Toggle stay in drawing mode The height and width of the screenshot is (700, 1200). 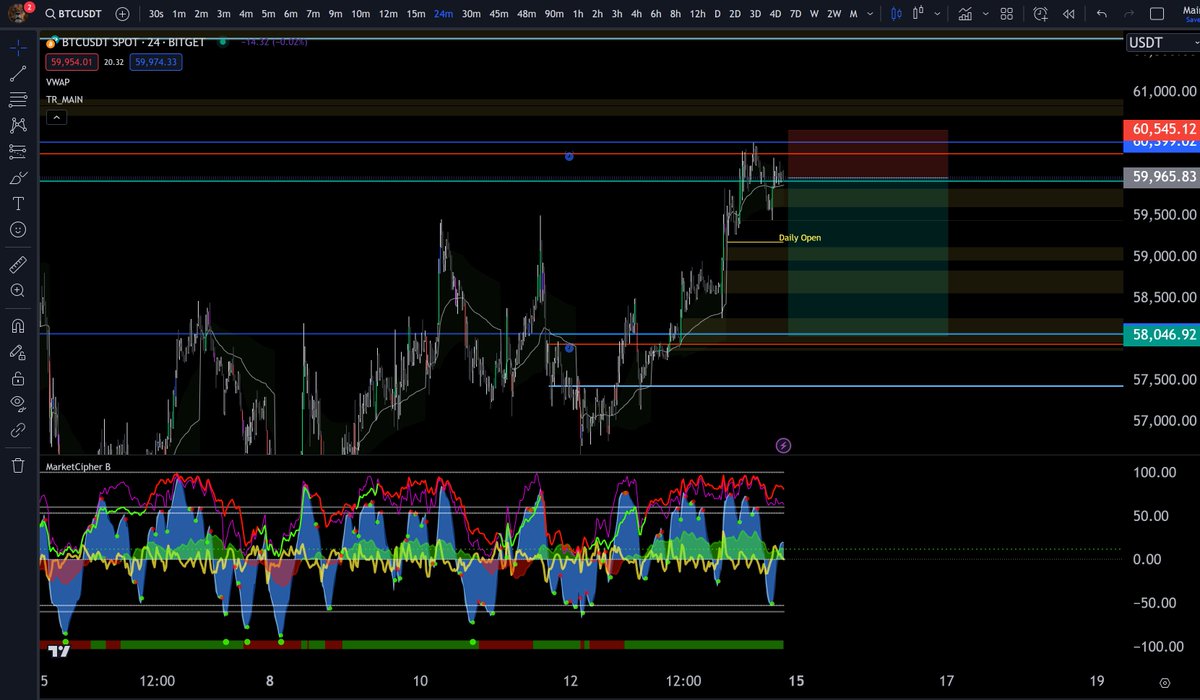tap(18, 352)
